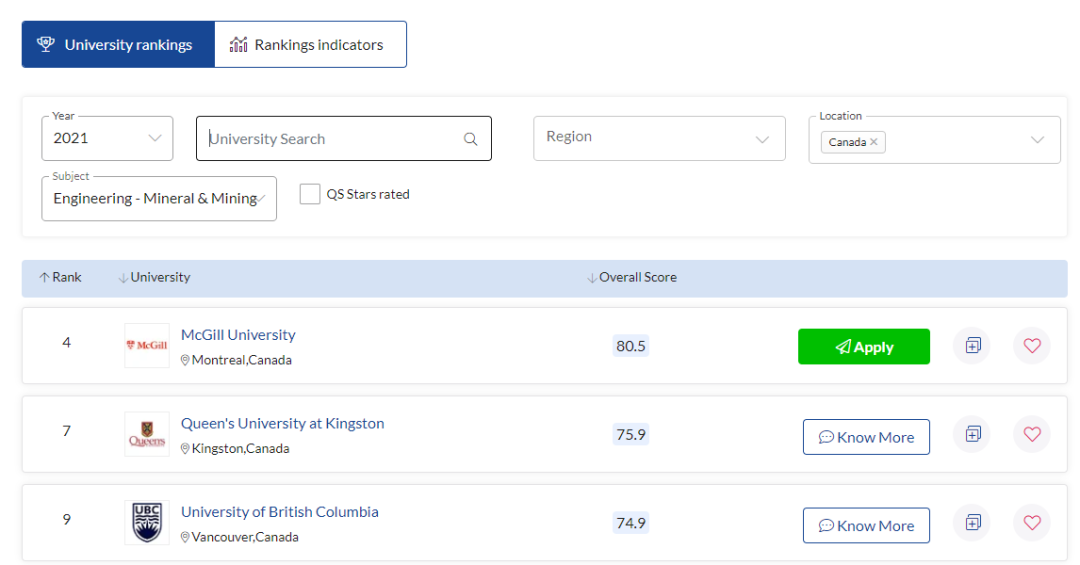This screenshot has width=1080, height=565.
Task: Focus the University Search input field
Action: [330, 139]
